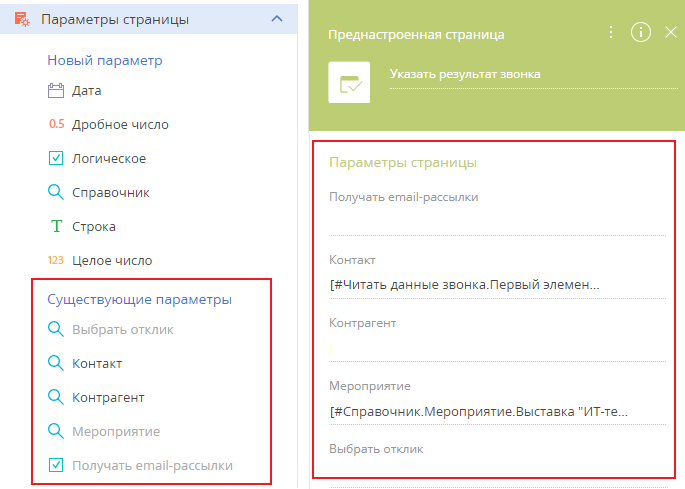Click magnifier icon next to Контакт

tap(55, 363)
